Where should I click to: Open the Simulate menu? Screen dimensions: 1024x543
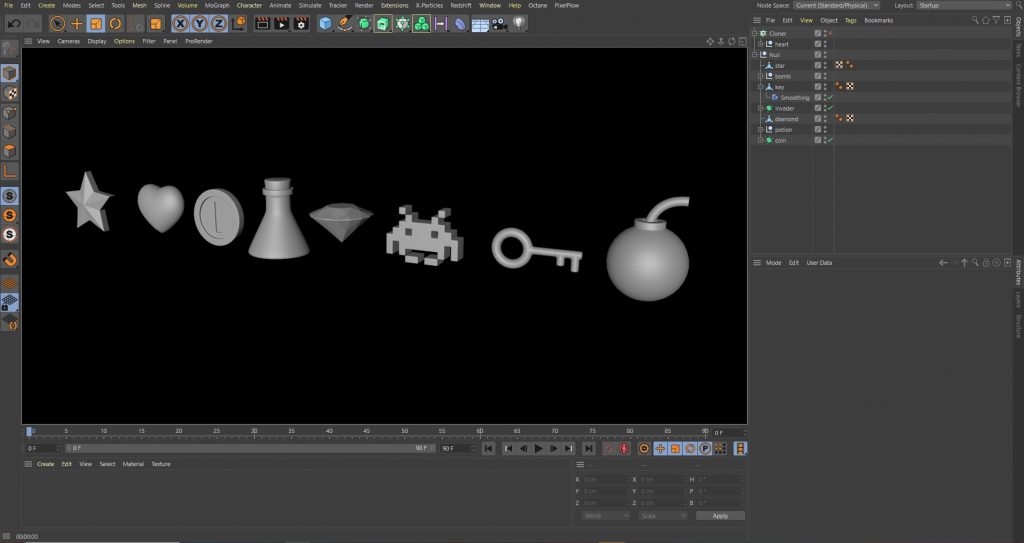pyautogui.click(x=310, y=5)
